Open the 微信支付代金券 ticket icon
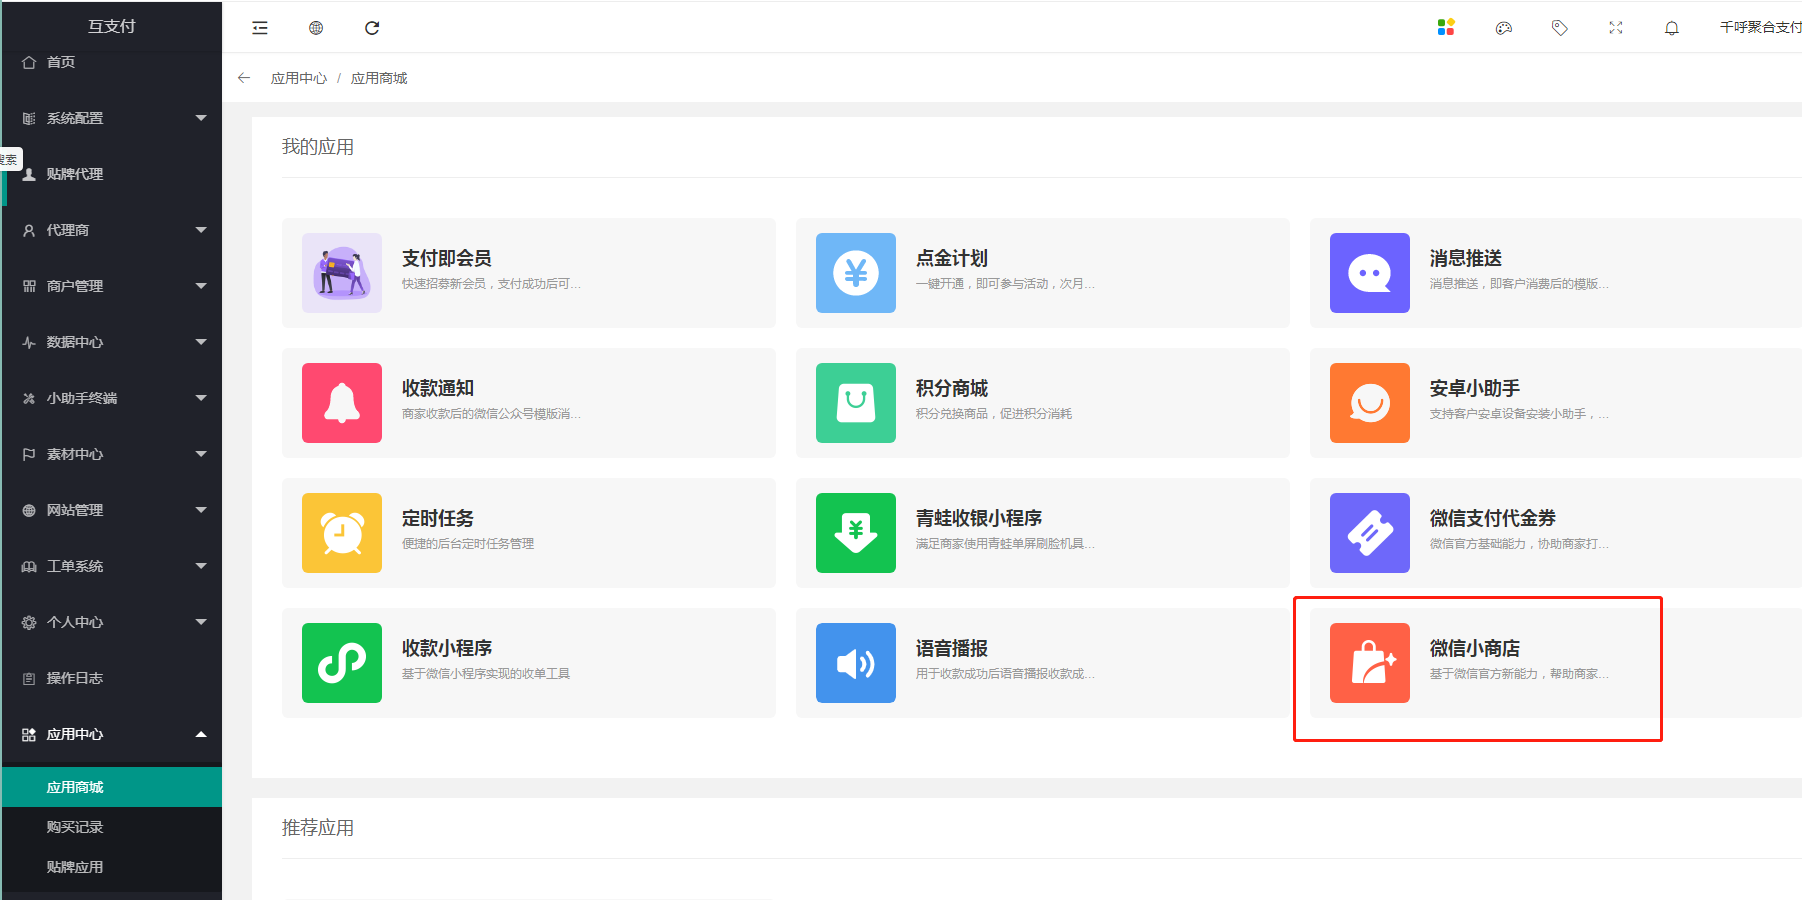The image size is (1802, 900). [x=1370, y=533]
